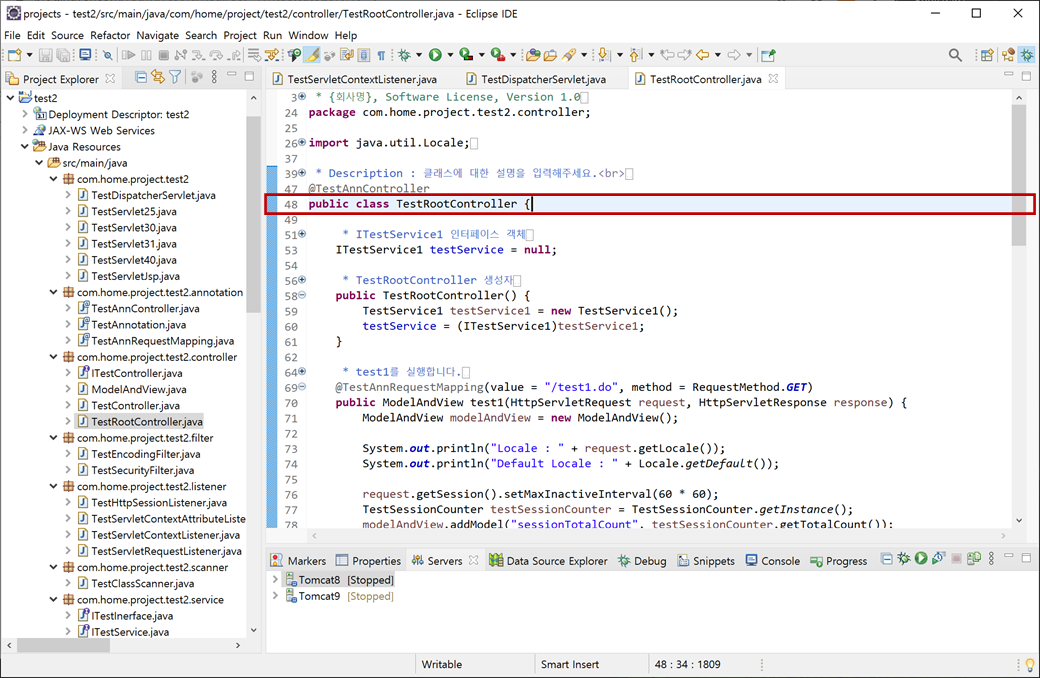Switch to TestServletContextListener.java editor tab
Image resolution: width=1040 pixels, height=678 pixels.
355,79
